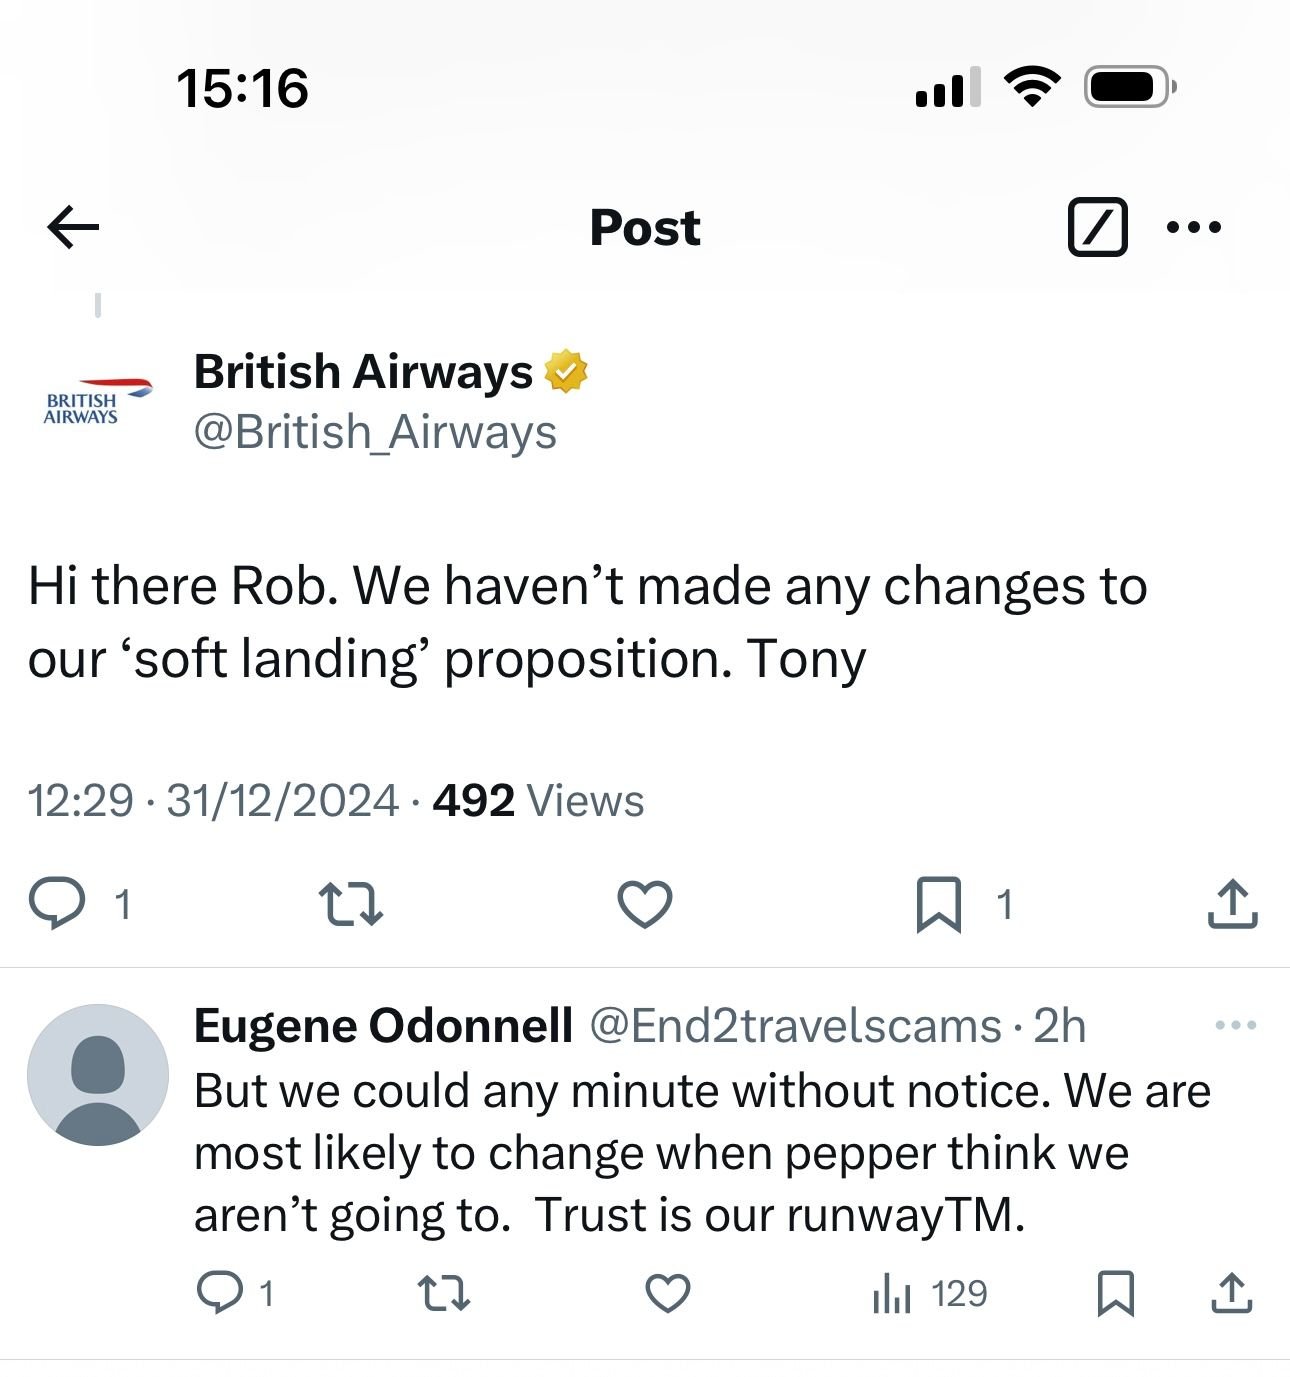
Task: Open the Grok slash icon
Action: (x=1097, y=227)
